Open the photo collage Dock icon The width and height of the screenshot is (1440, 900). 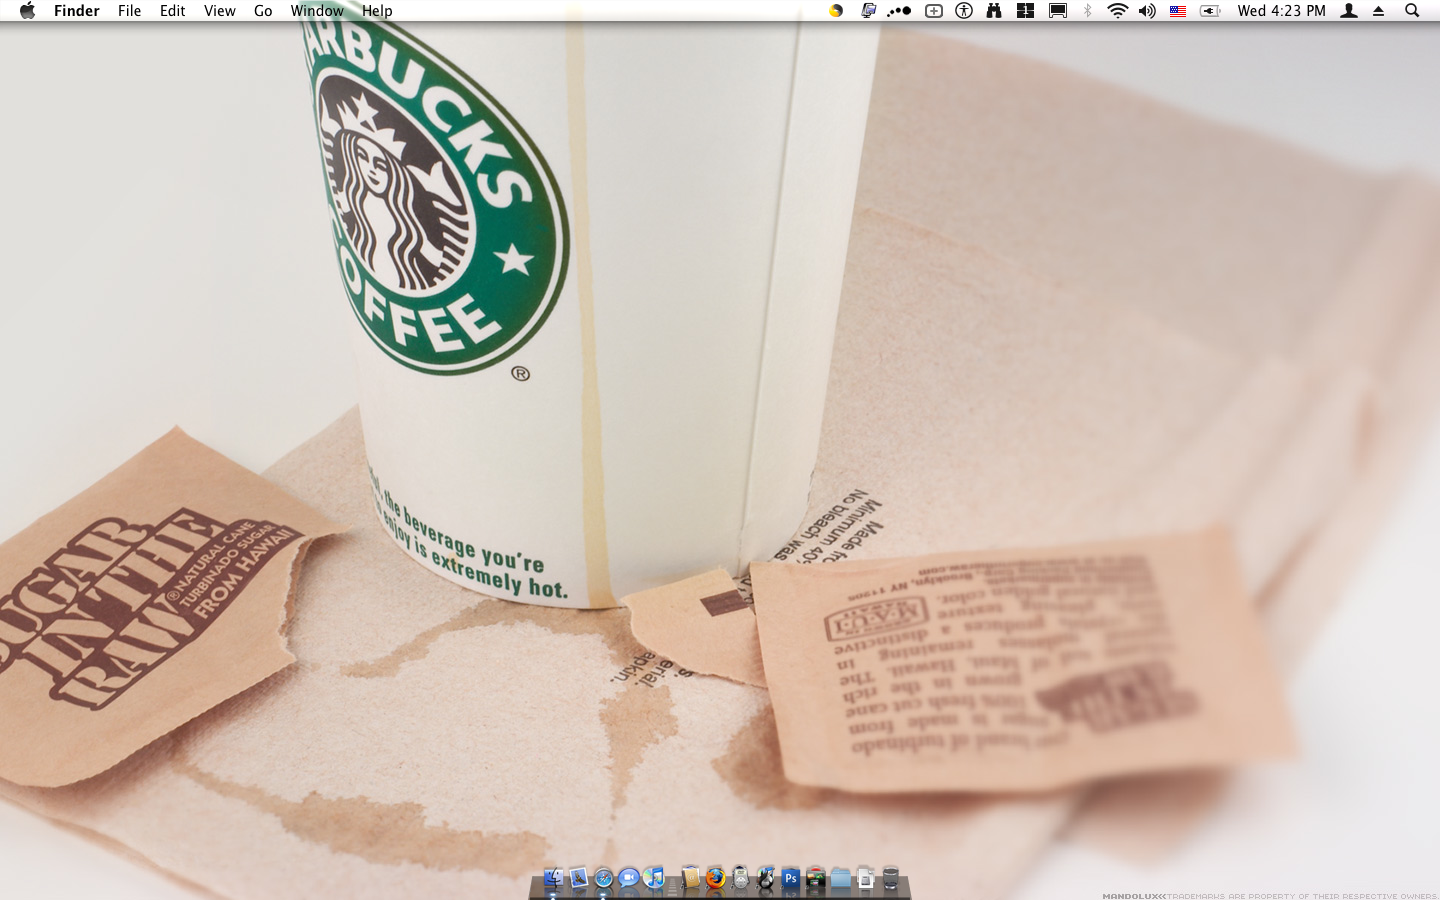point(815,879)
